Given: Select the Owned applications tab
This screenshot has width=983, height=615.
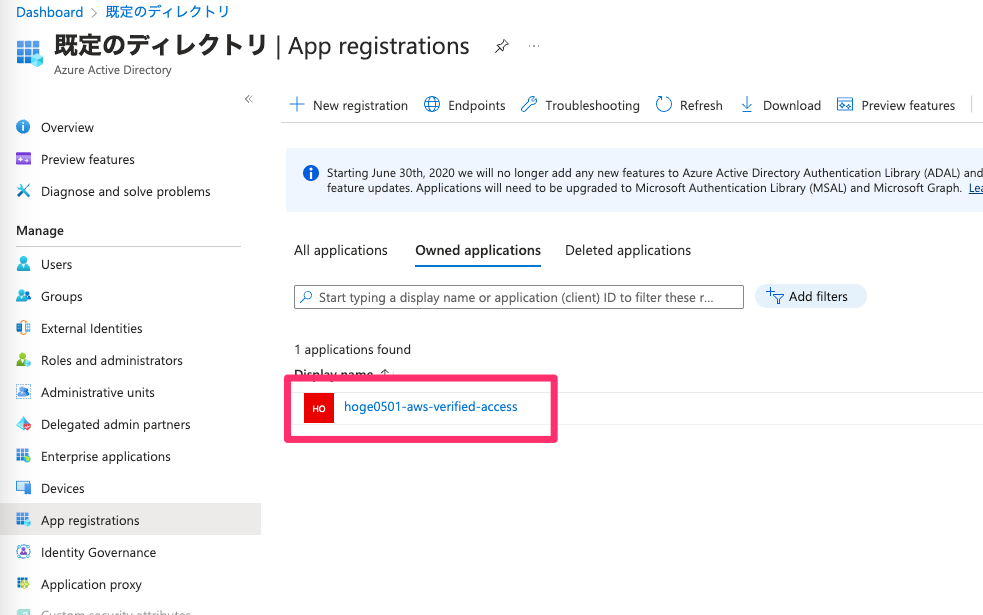Looking at the screenshot, I should coord(478,250).
